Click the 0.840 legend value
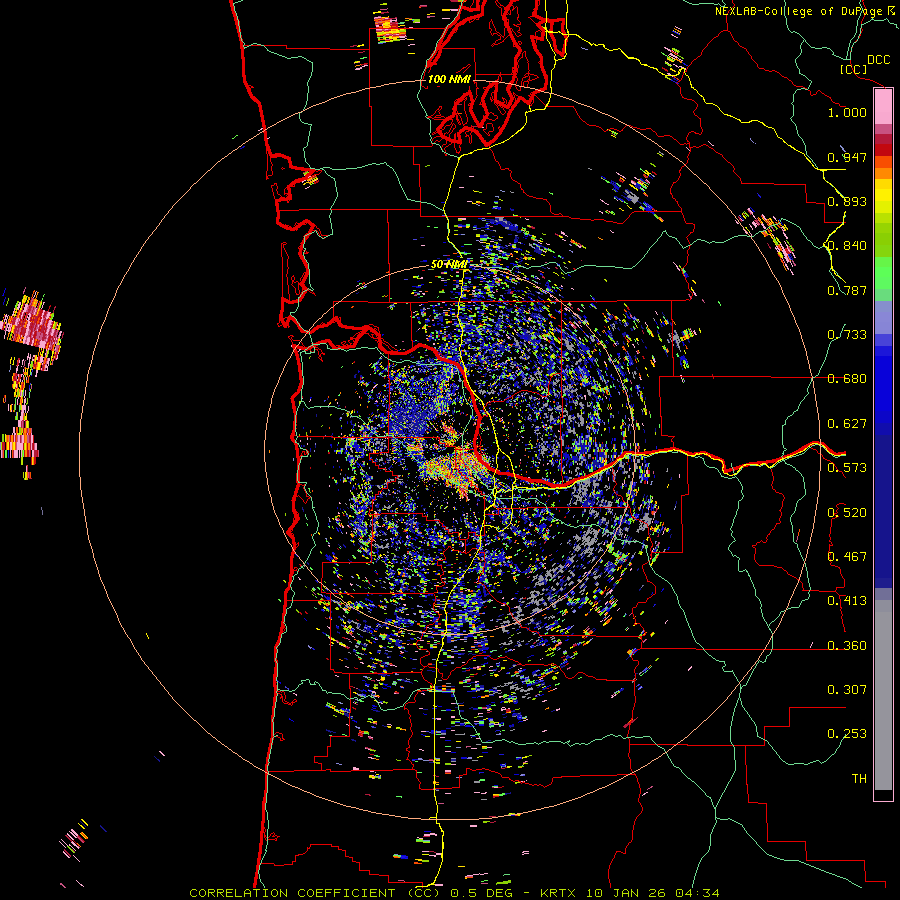 tap(847, 246)
